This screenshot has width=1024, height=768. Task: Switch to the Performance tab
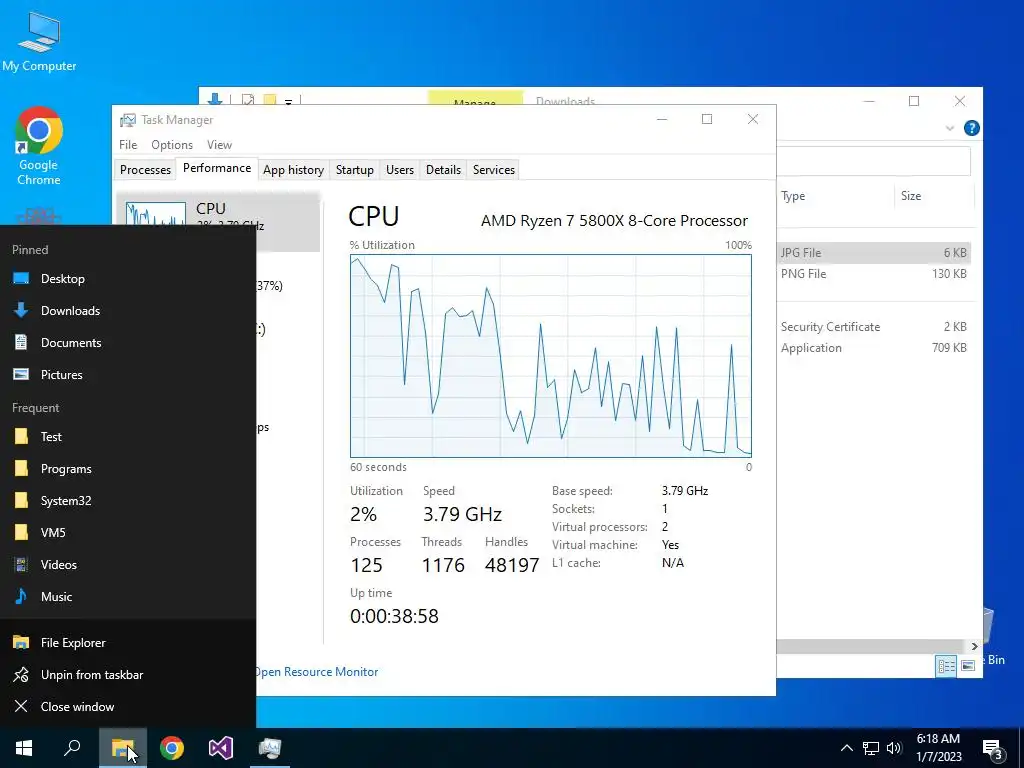[x=217, y=168]
